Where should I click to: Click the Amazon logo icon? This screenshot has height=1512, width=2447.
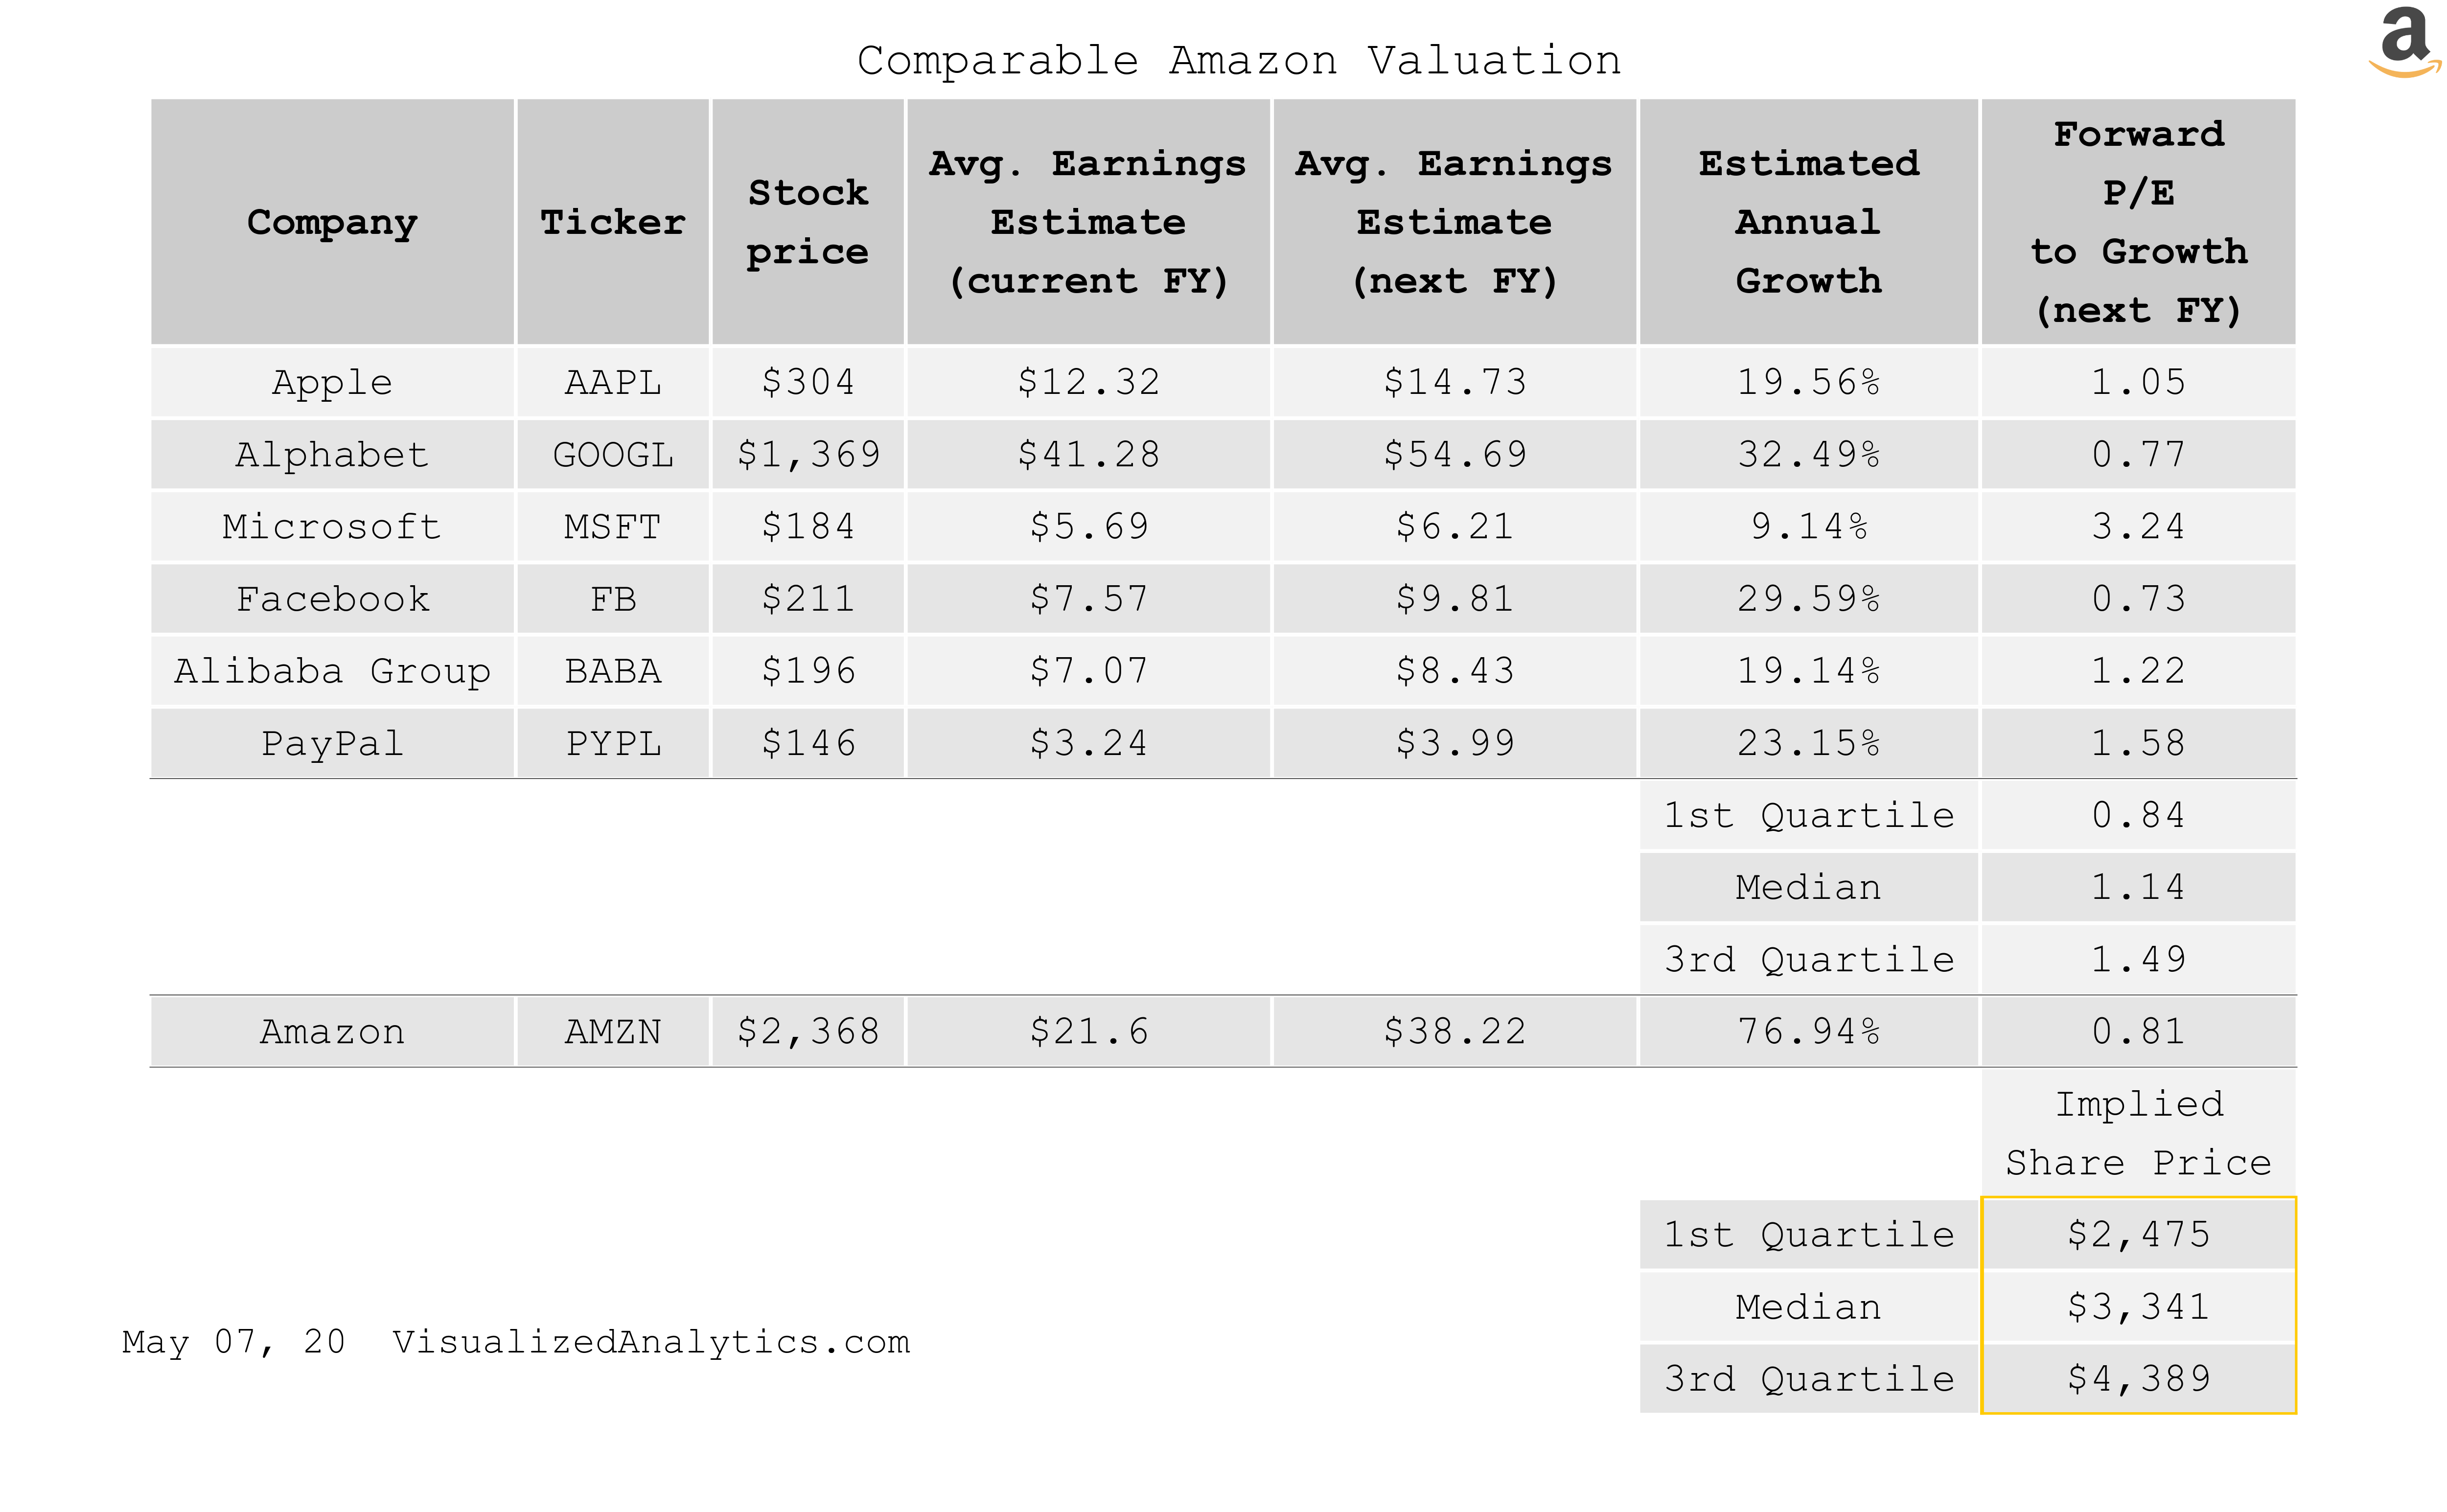coord(2404,42)
